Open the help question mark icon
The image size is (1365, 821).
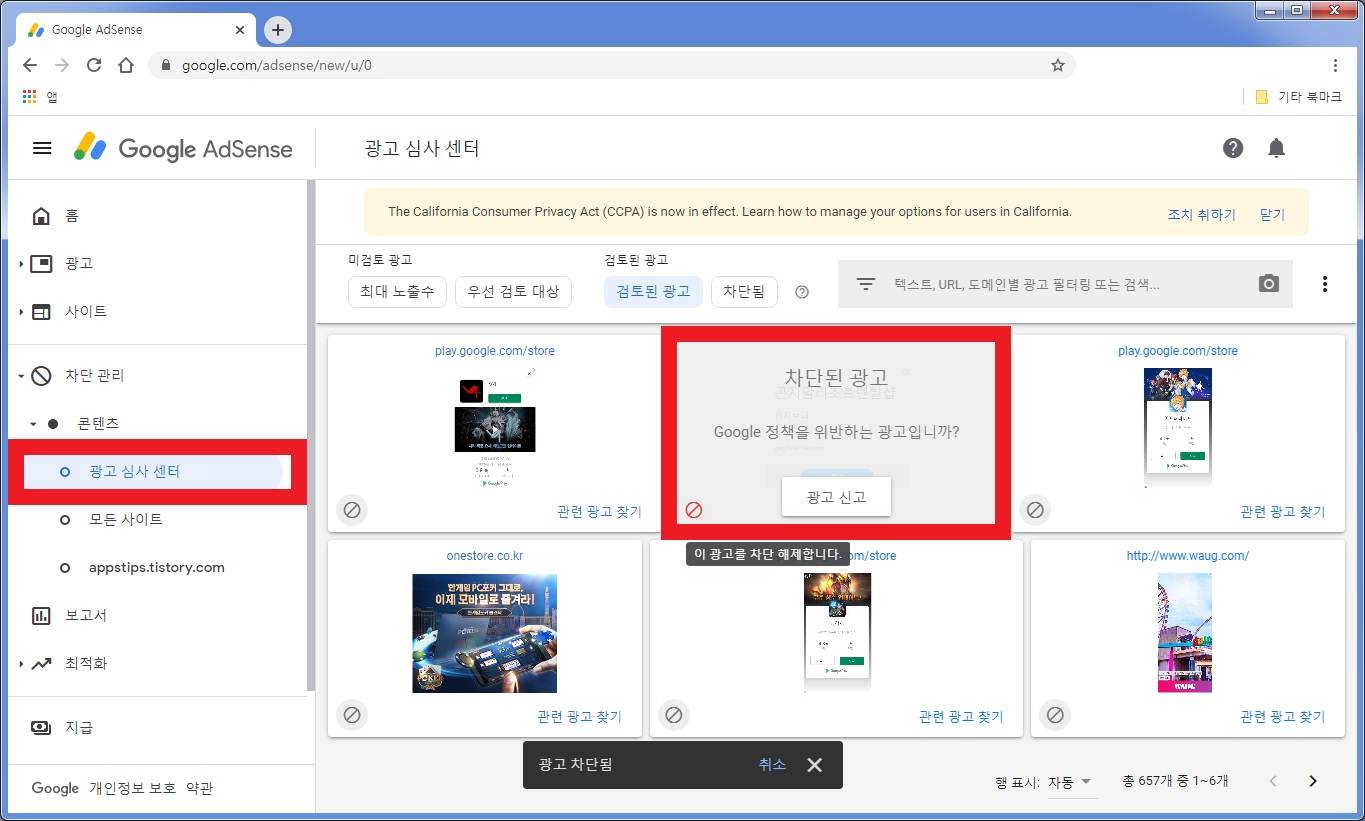coord(1233,148)
